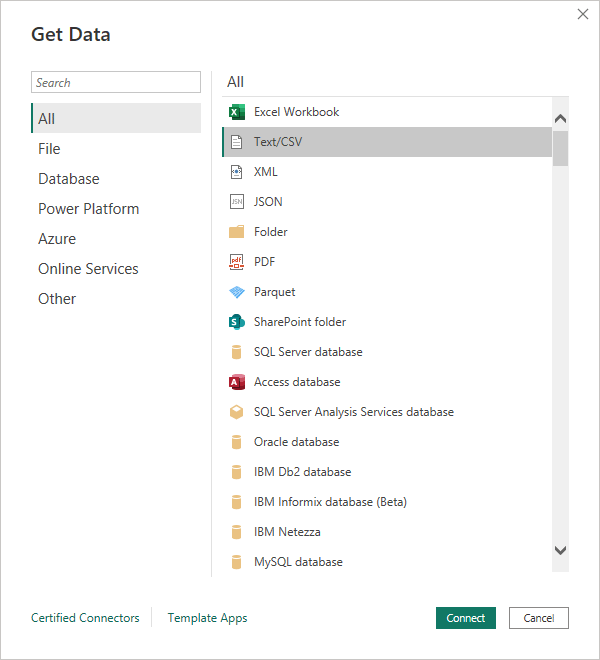This screenshot has width=600, height=660.
Task: Click the scrollbar down arrow
Action: click(x=560, y=550)
